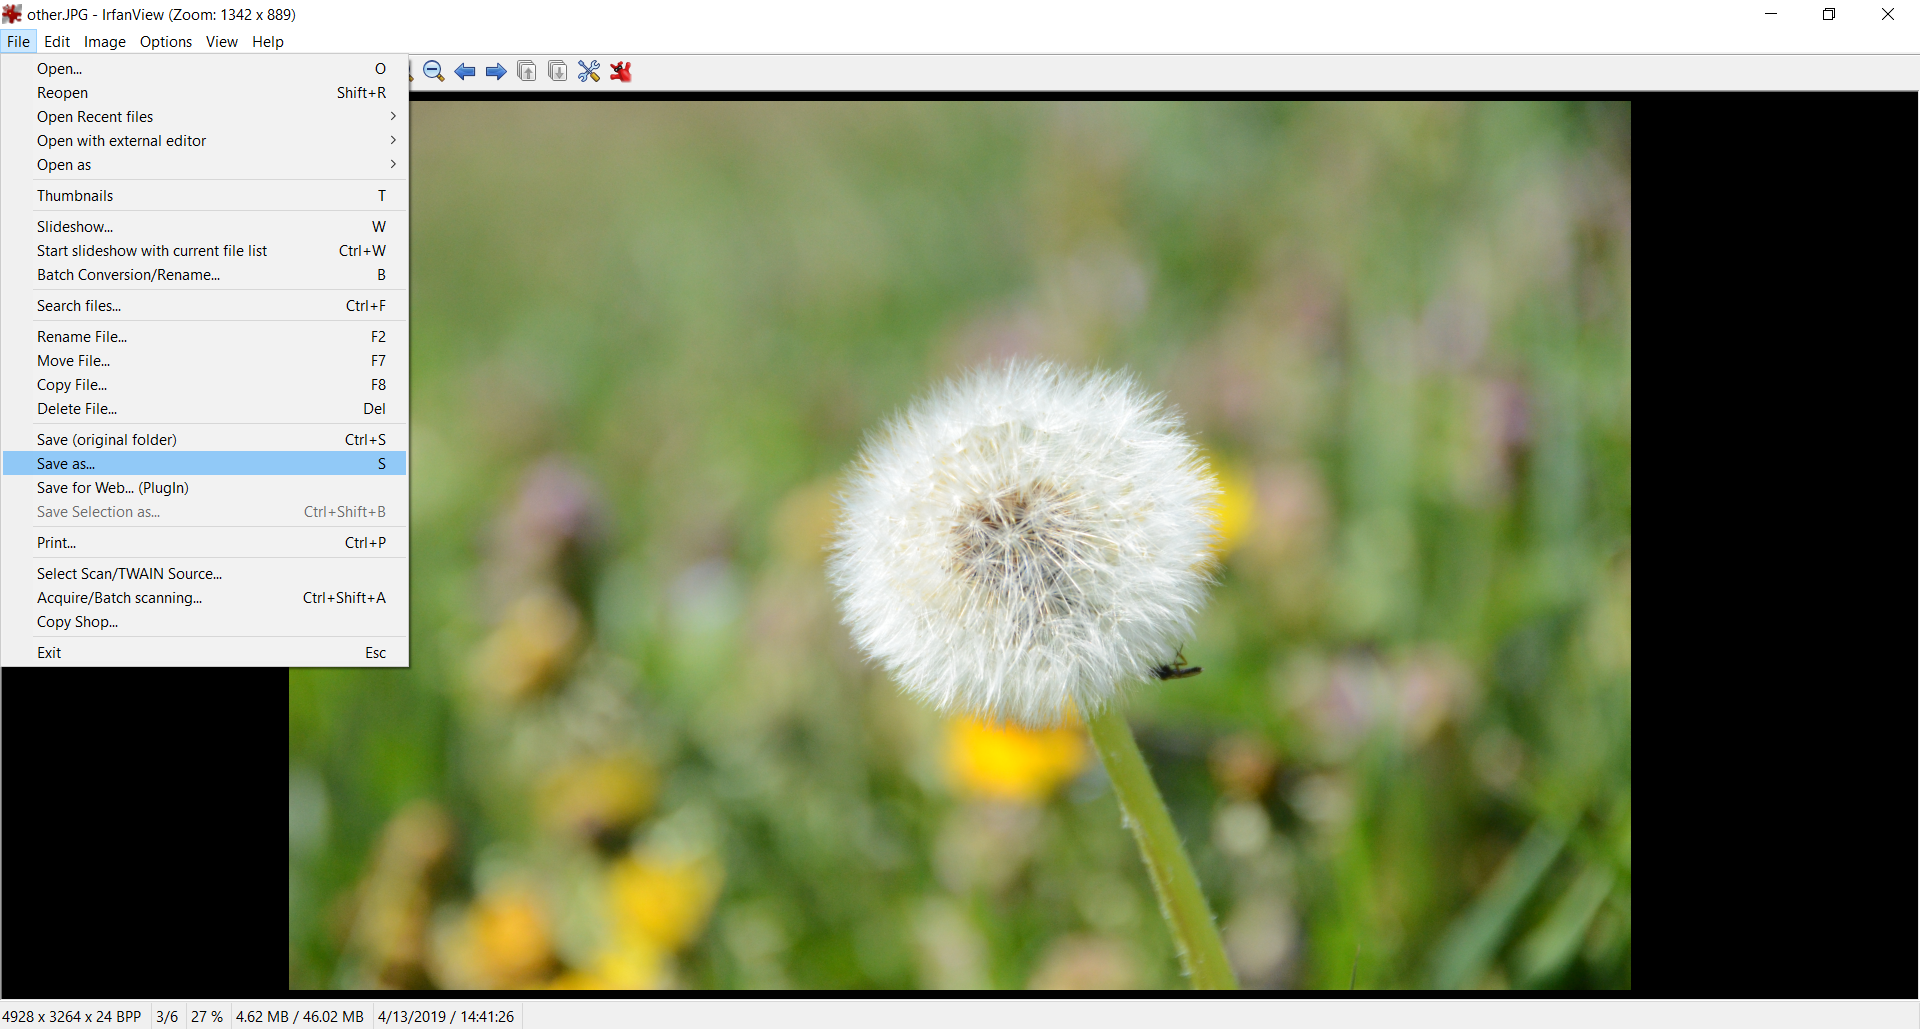Viewport: 1920px width, 1029px height.
Task: Click the IrfanView title bar logo
Action: 12,14
